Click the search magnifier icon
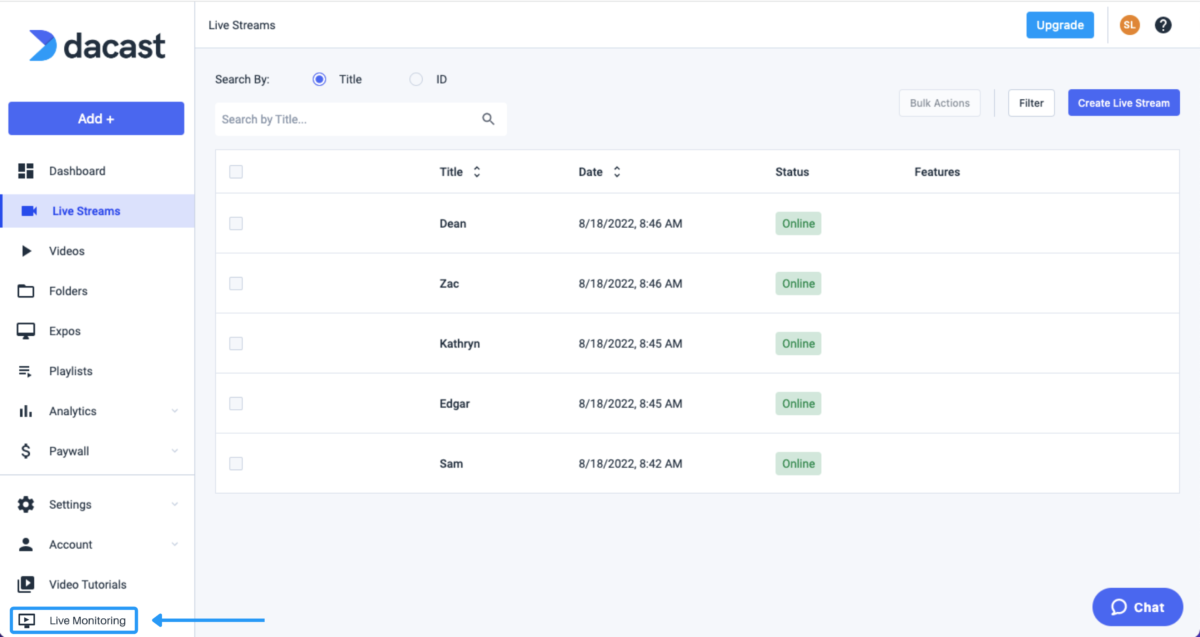The width and height of the screenshot is (1200, 637). [x=488, y=118]
